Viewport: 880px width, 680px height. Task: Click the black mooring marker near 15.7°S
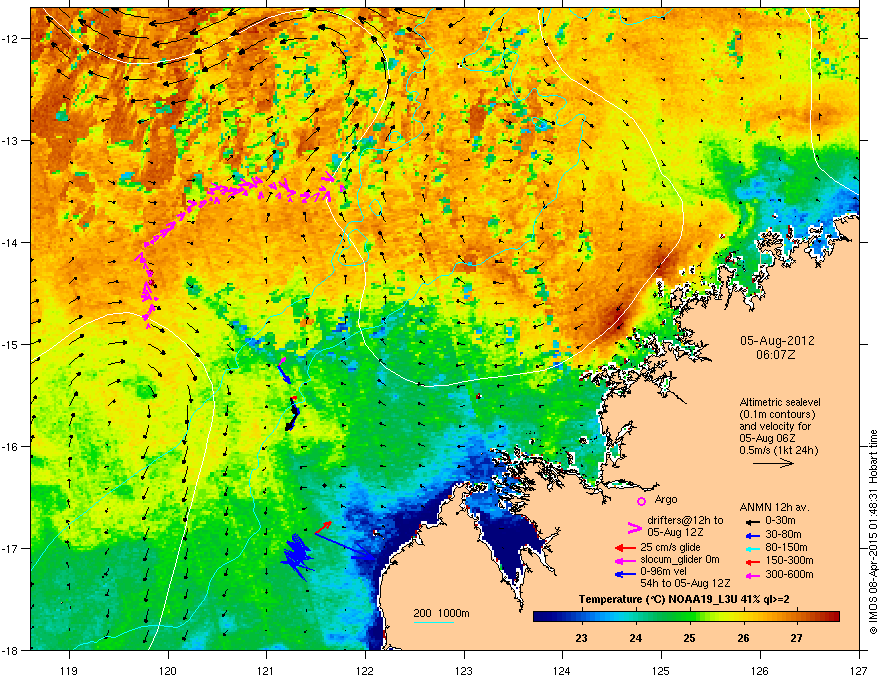pyautogui.click(x=292, y=414)
